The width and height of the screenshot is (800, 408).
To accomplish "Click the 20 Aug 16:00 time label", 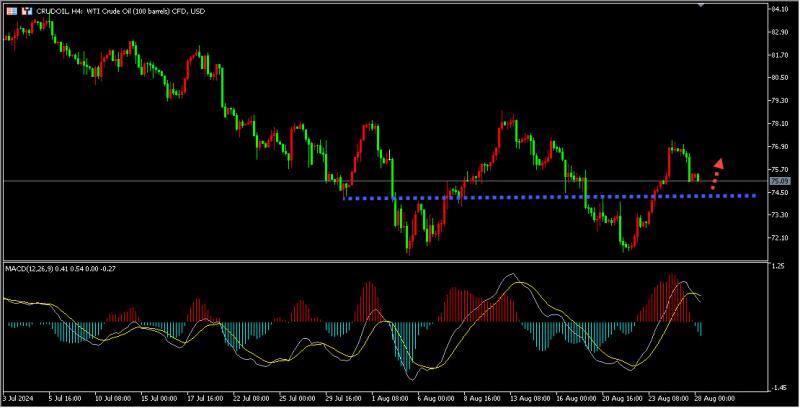I will (622, 398).
